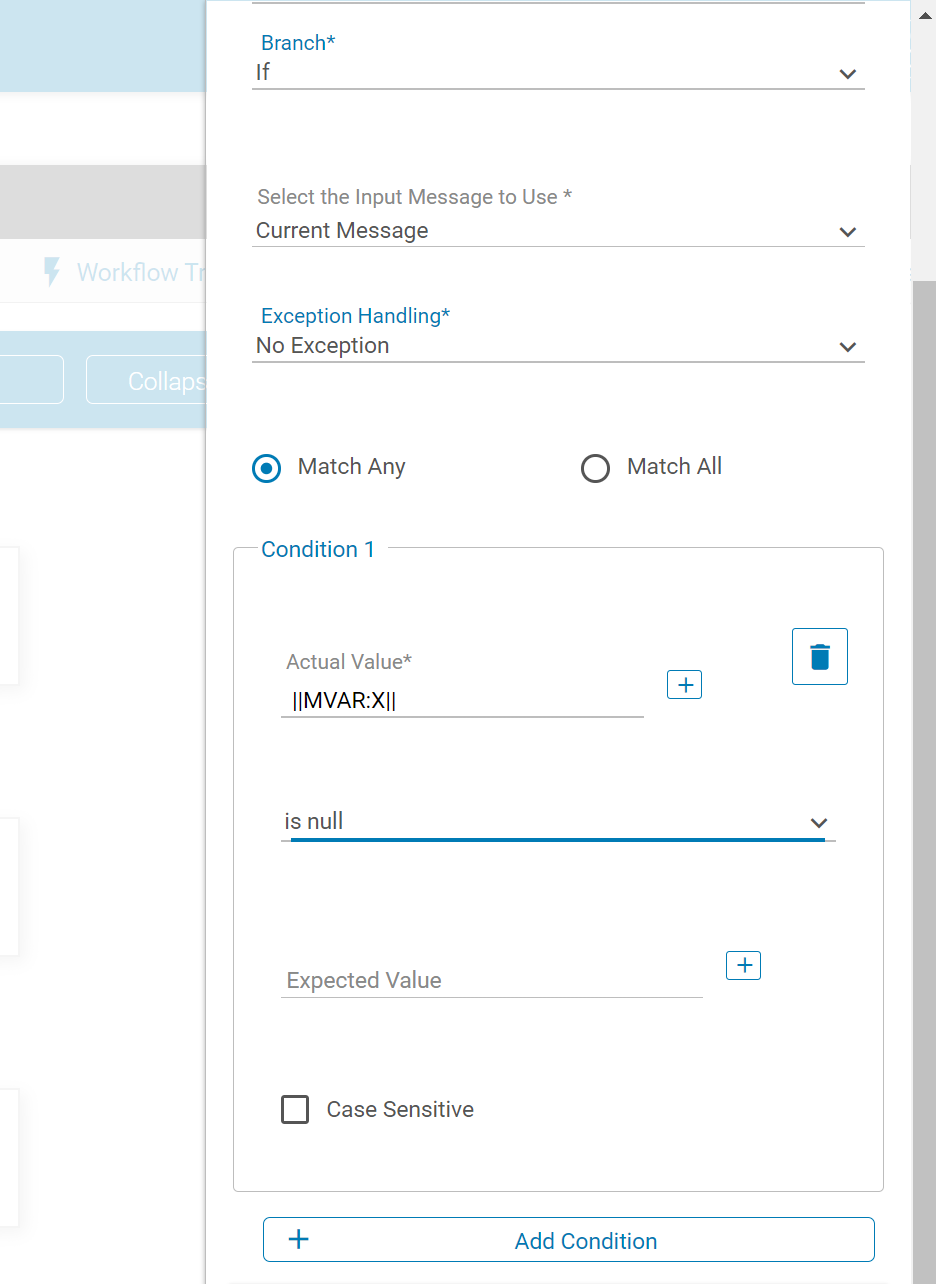Click the Add Condition button
The image size is (936, 1284).
tap(569, 1240)
